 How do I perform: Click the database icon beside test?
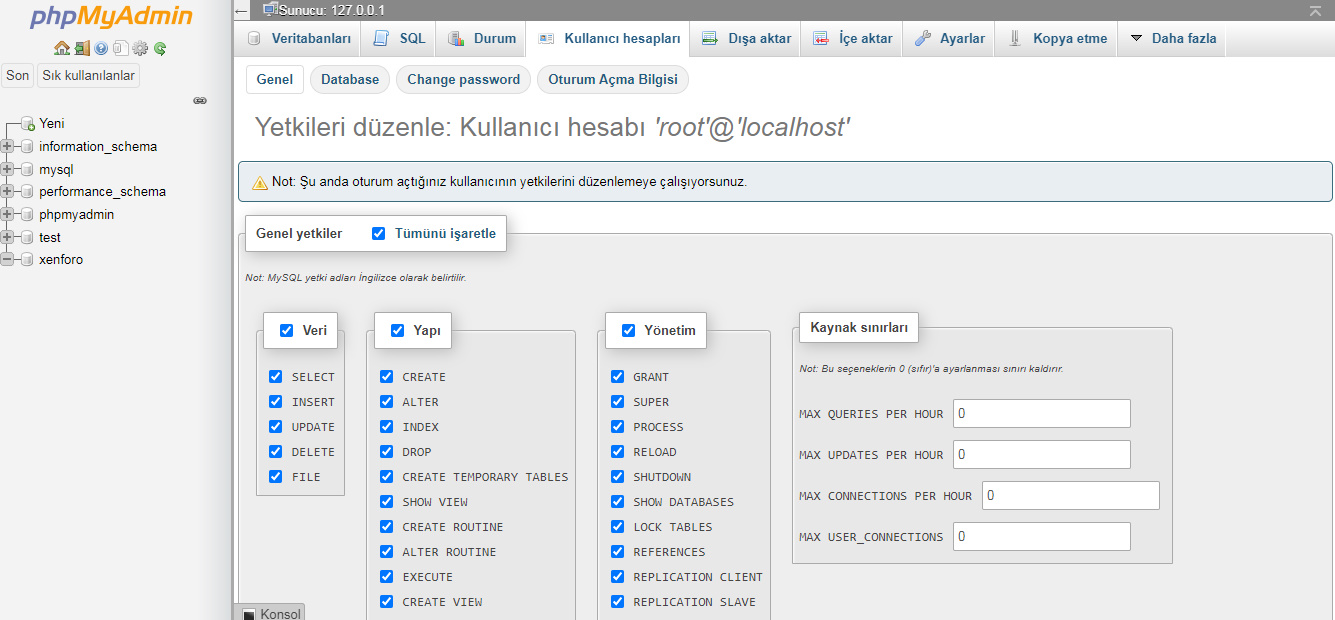point(27,238)
